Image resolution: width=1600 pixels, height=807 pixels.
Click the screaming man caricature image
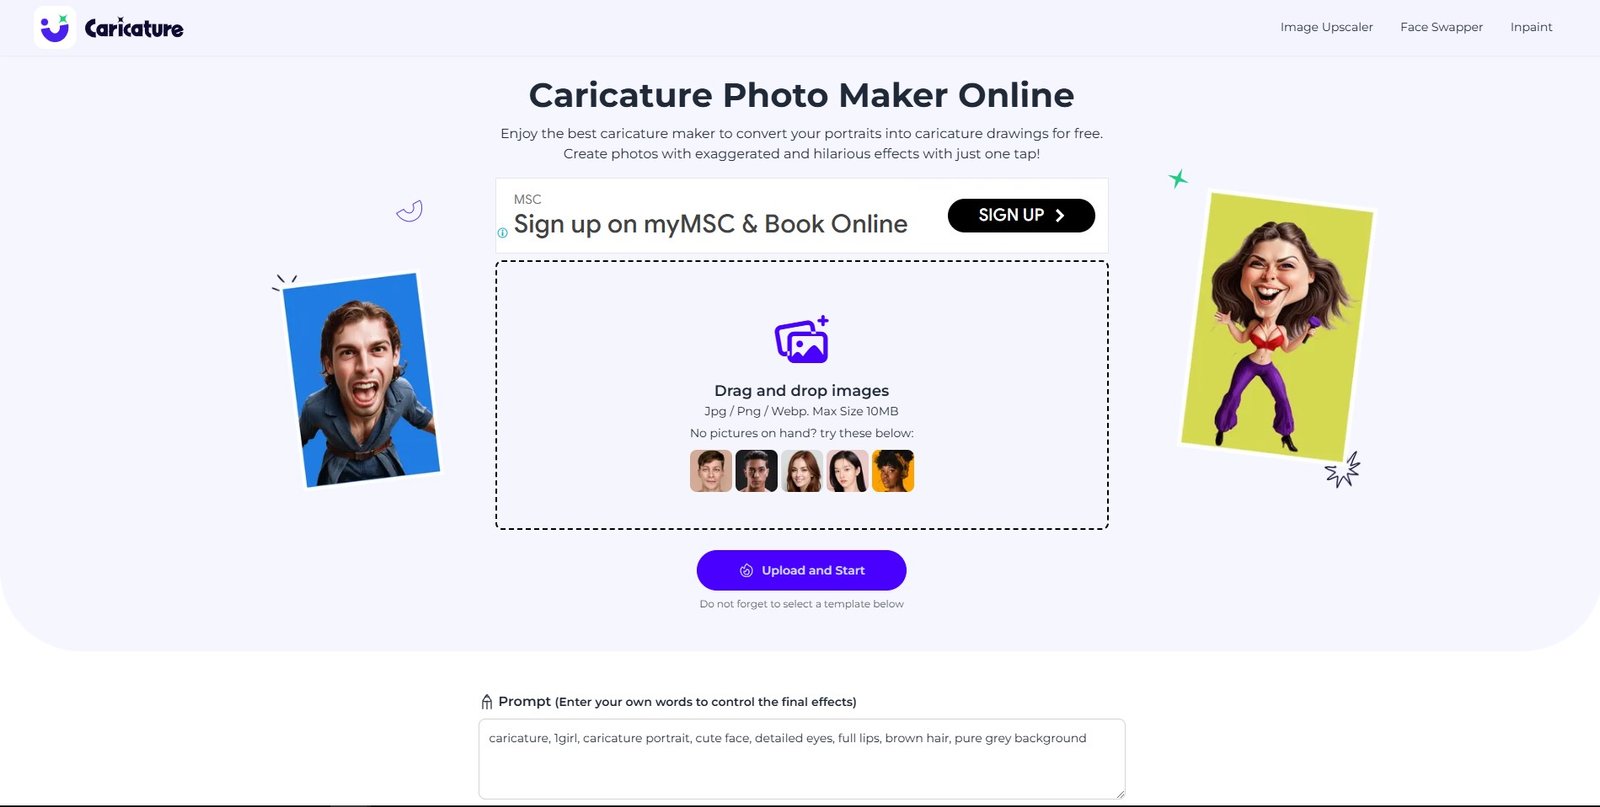click(362, 380)
